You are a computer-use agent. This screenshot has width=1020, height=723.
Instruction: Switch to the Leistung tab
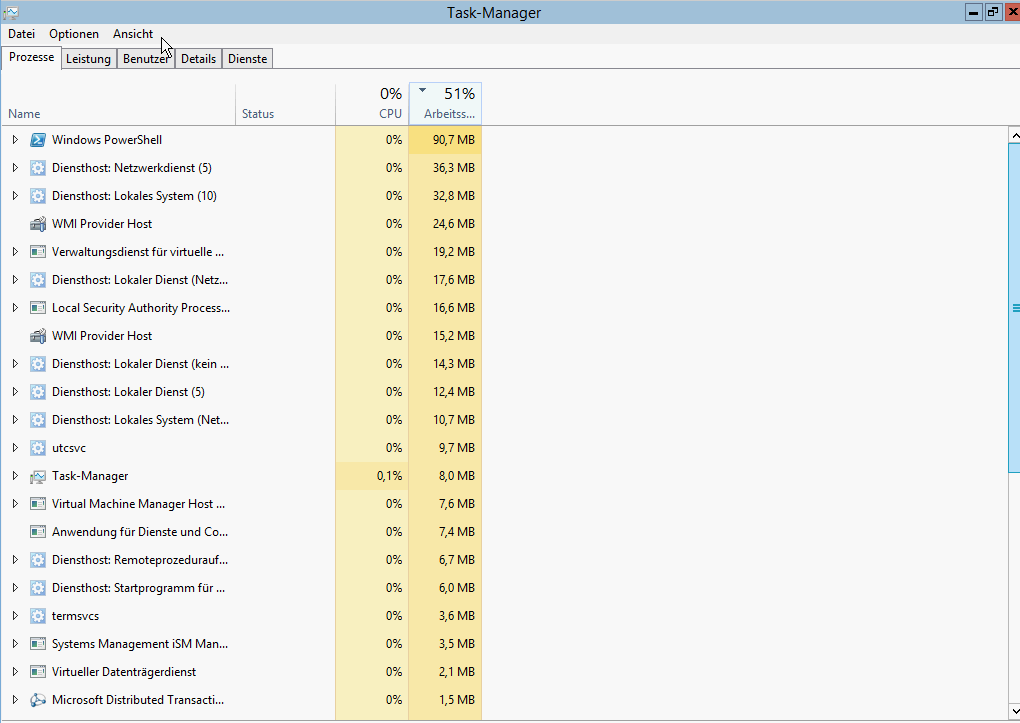tap(88, 59)
